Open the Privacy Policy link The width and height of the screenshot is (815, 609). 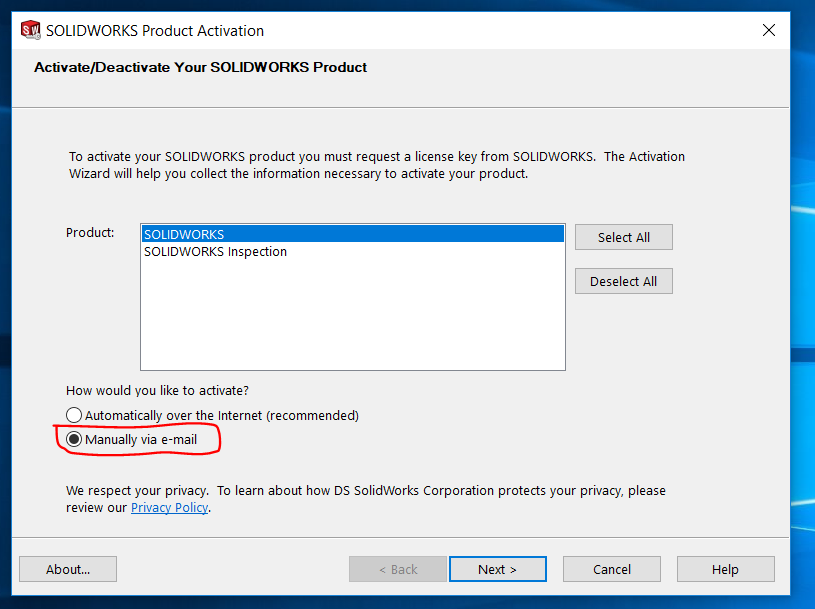pos(169,507)
